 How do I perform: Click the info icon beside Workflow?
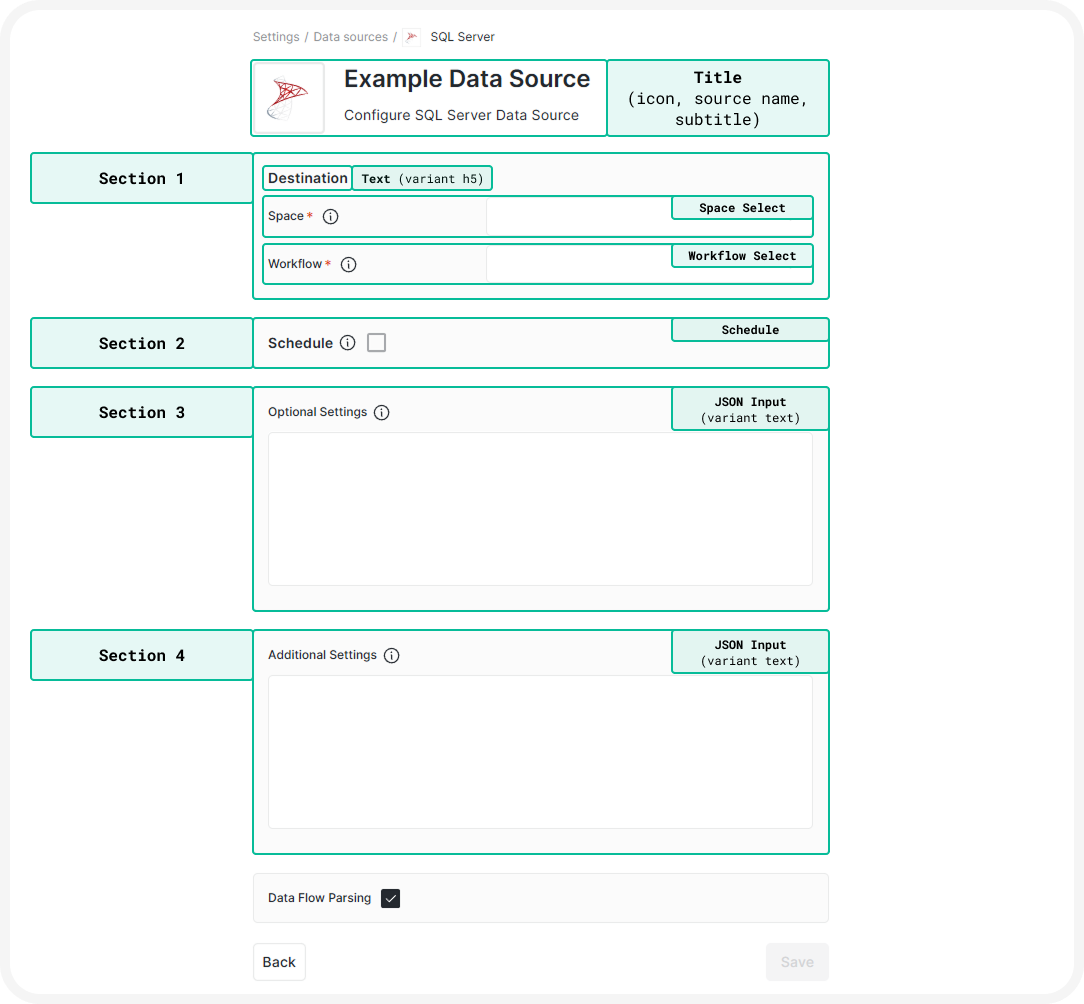pos(348,265)
